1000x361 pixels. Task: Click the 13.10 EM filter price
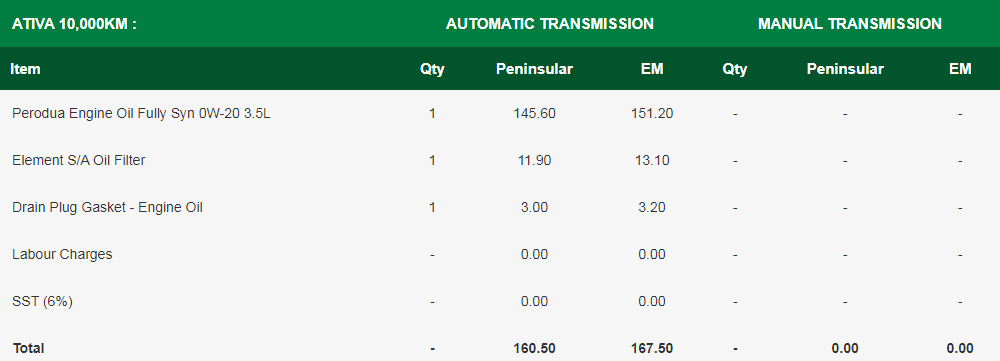pos(652,161)
